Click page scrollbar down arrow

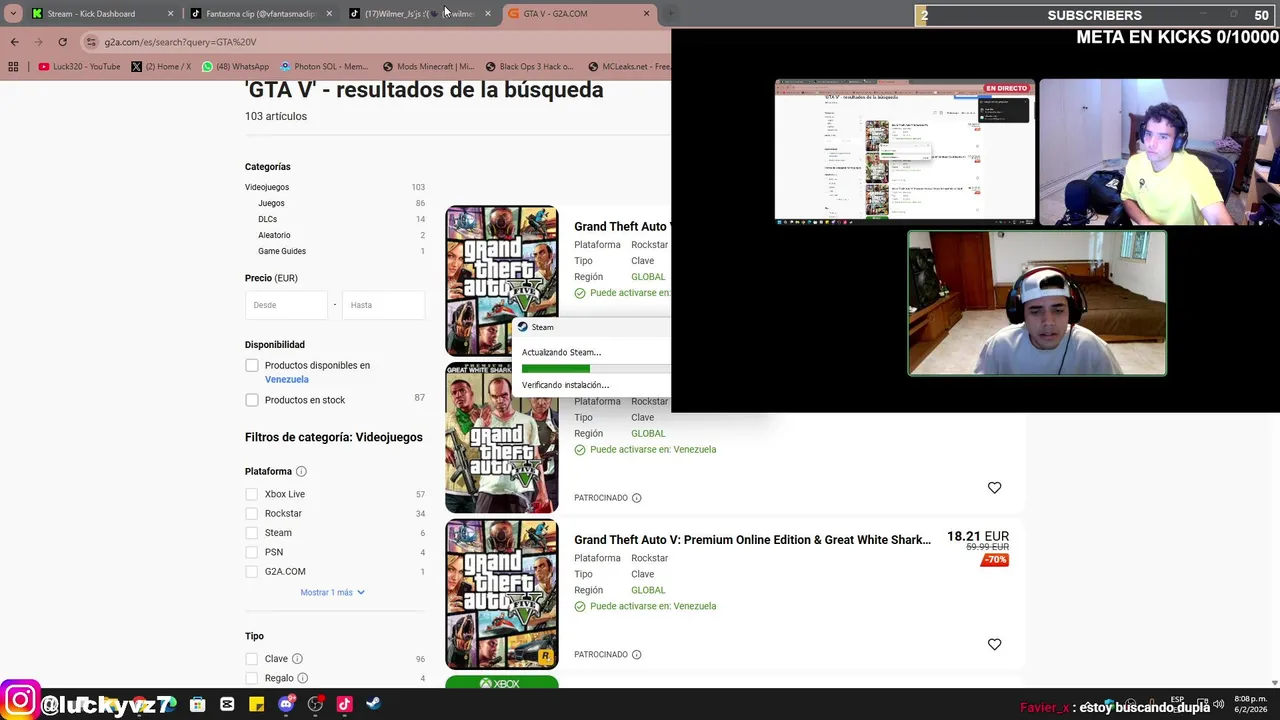(x=1274, y=683)
